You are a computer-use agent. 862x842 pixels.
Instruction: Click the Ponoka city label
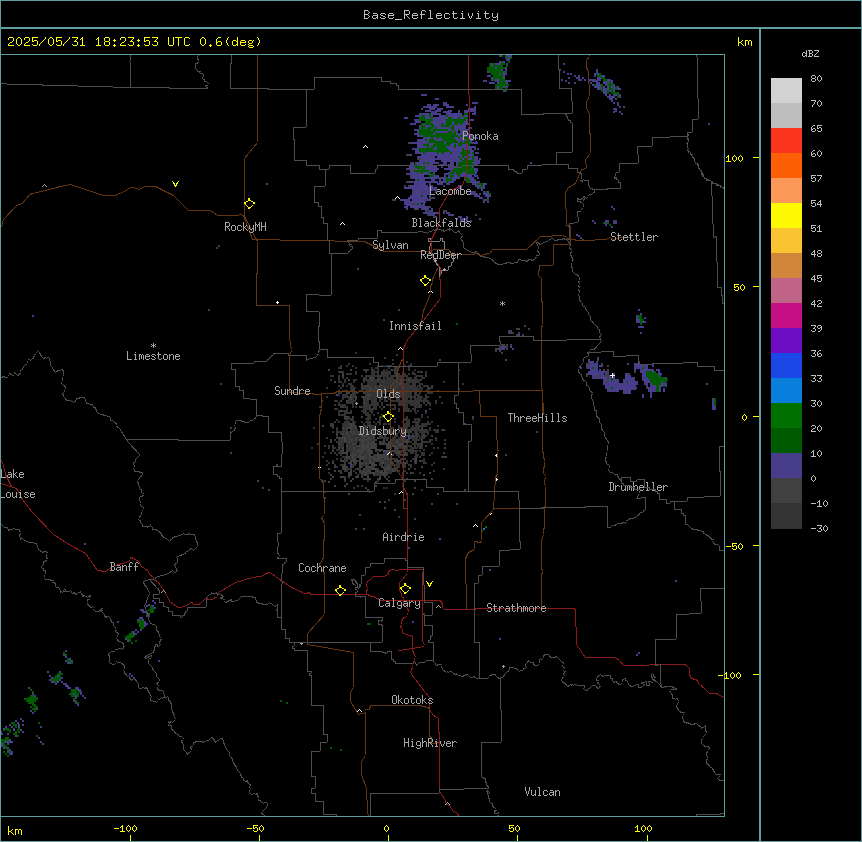480,136
